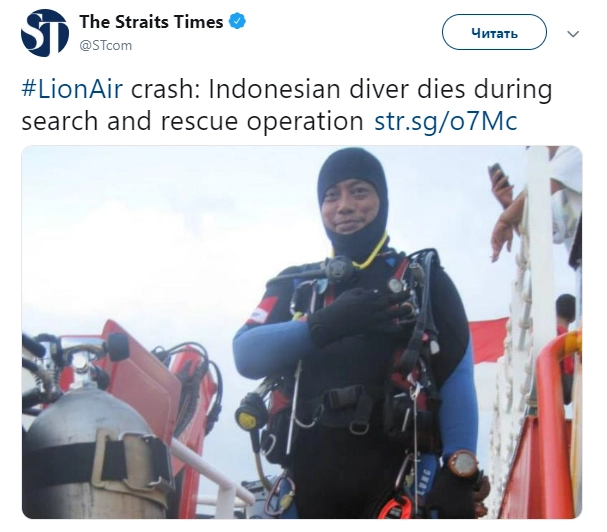Click the tweet text about Indonesian diver
The image size is (607, 532).
286,105
